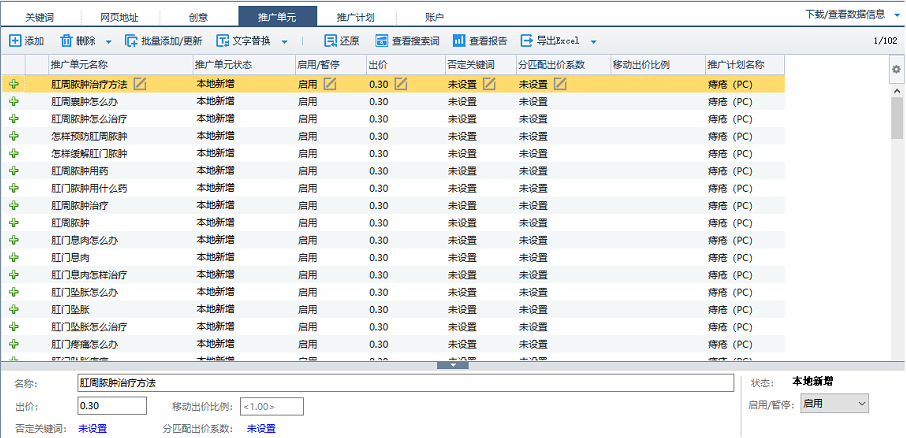Open the 删除 dropdown arrow
This screenshot has height=438, width=906.
[109, 42]
